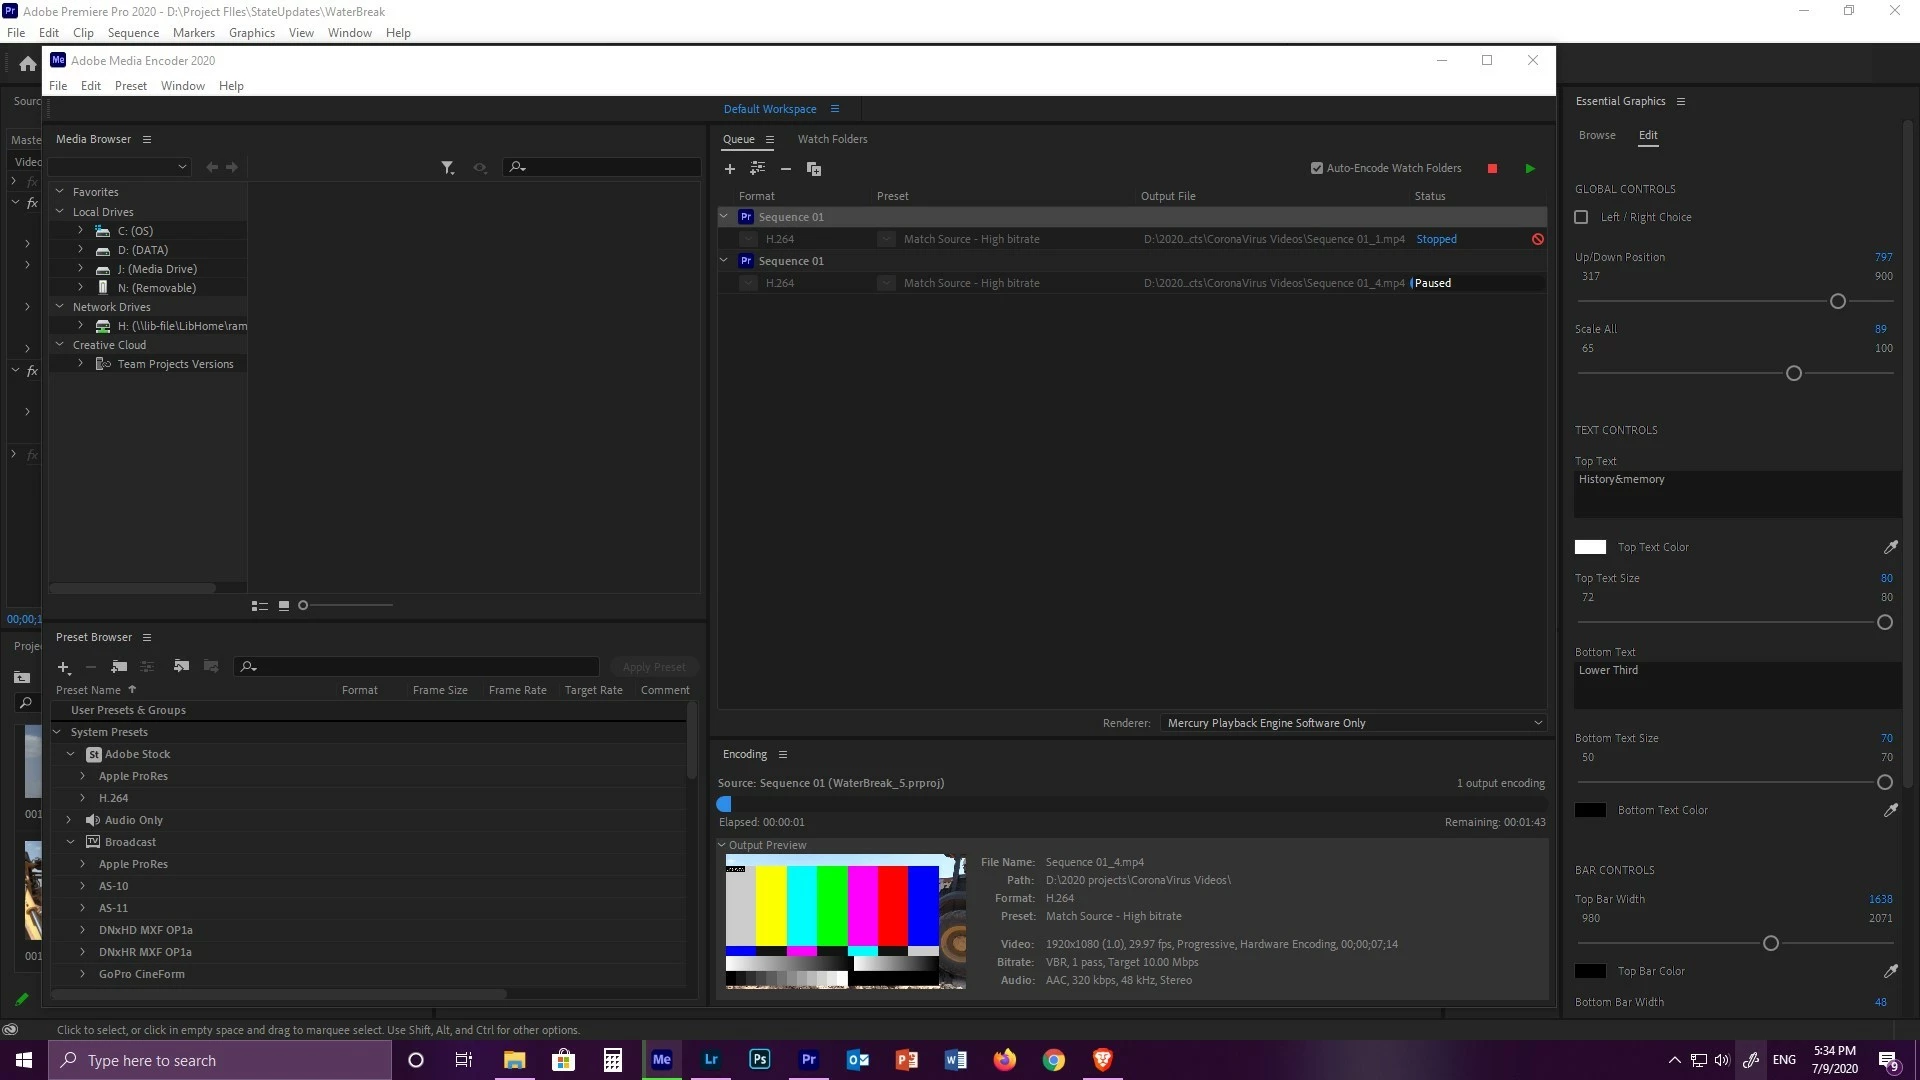The width and height of the screenshot is (1920, 1080).
Task: Click the Duplicate icon in Queue toolbar
Action: (x=814, y=169)
